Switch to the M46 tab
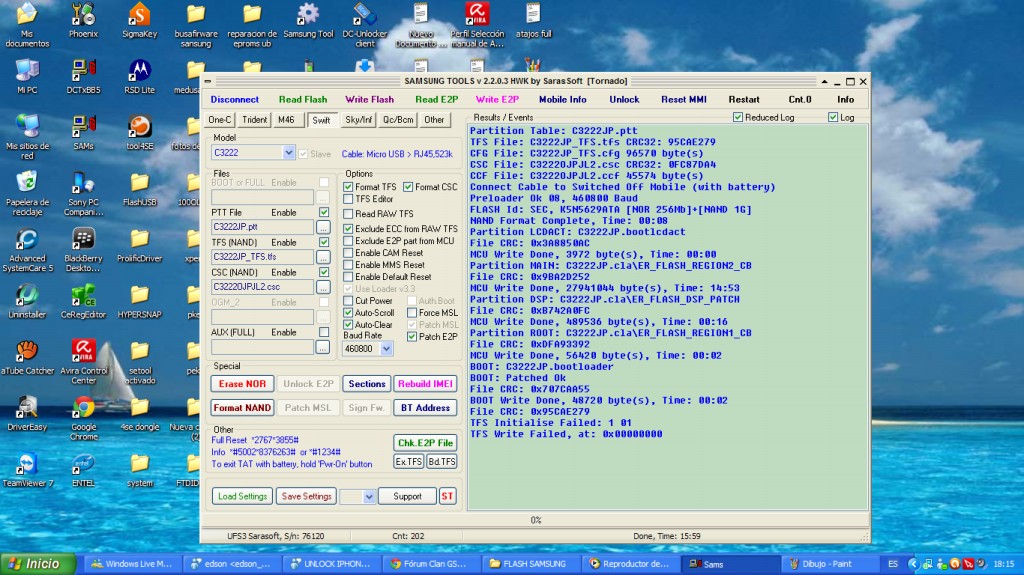Screen dimensions: 1024x575 (x=287, y=120)
